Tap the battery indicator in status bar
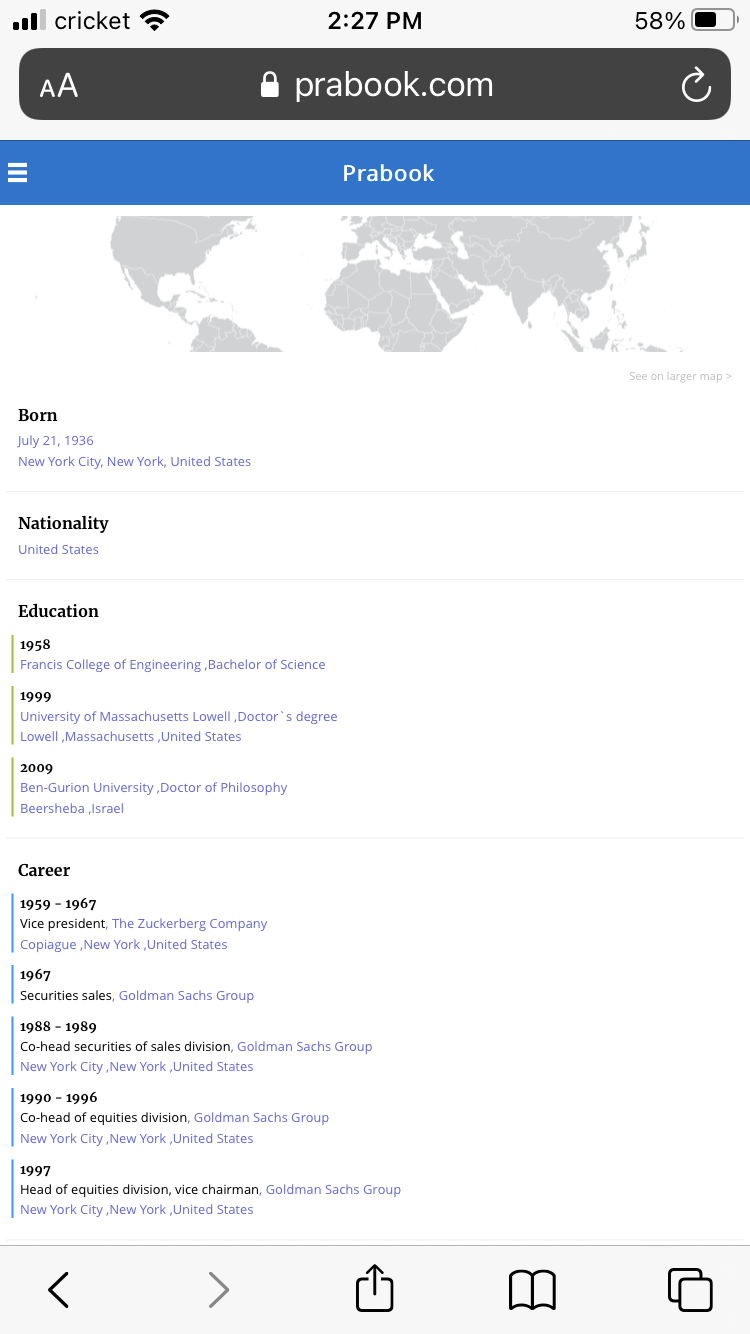Image resolution: width=750 pixels, height=1334 pixels. (x=714, y=20)
